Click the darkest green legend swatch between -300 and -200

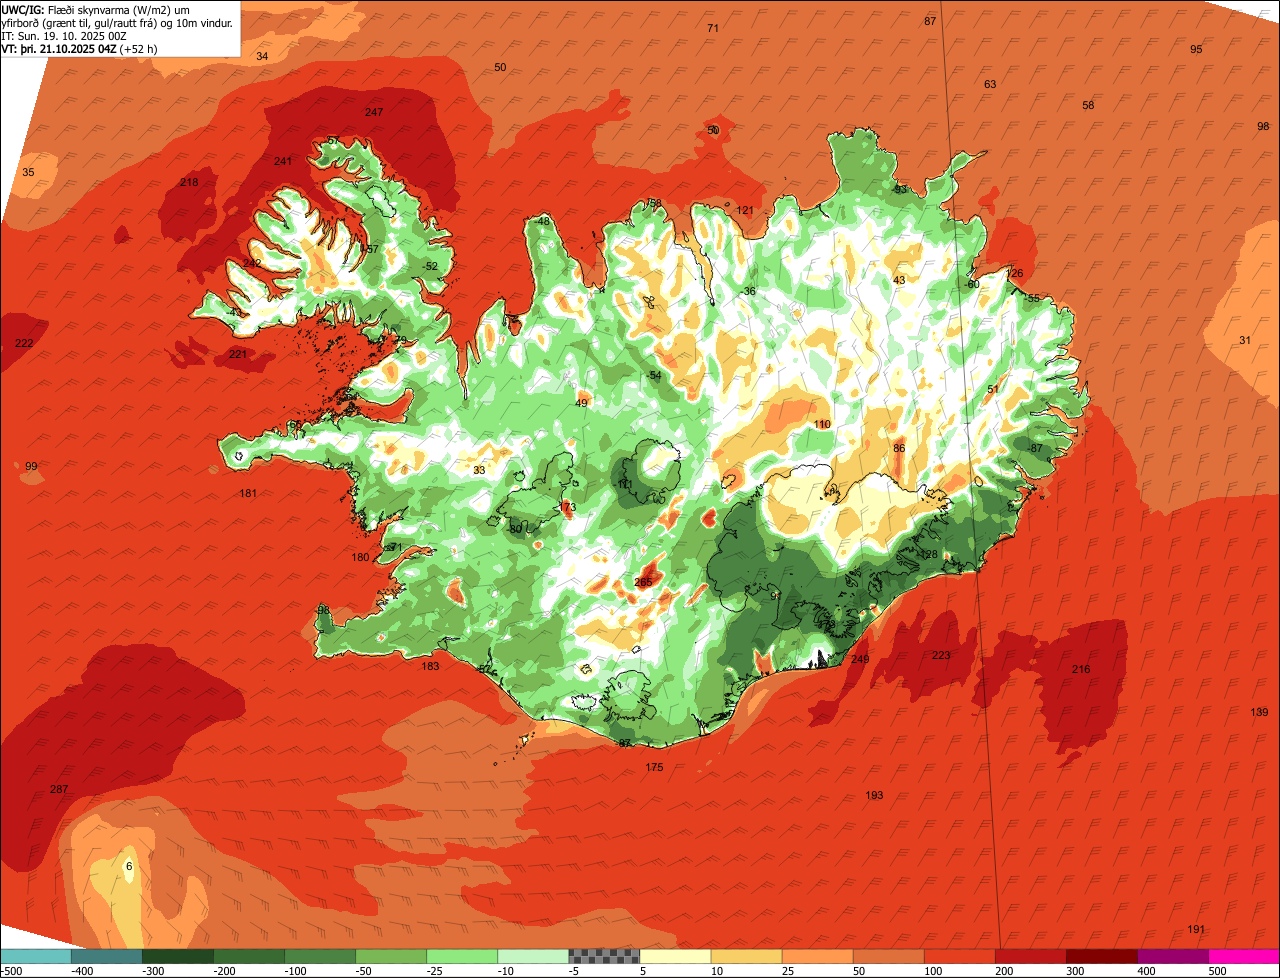click(x=177, y=956)
